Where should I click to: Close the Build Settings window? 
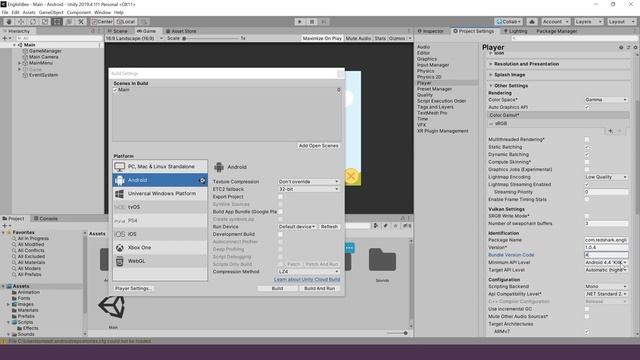coord(340,73)
